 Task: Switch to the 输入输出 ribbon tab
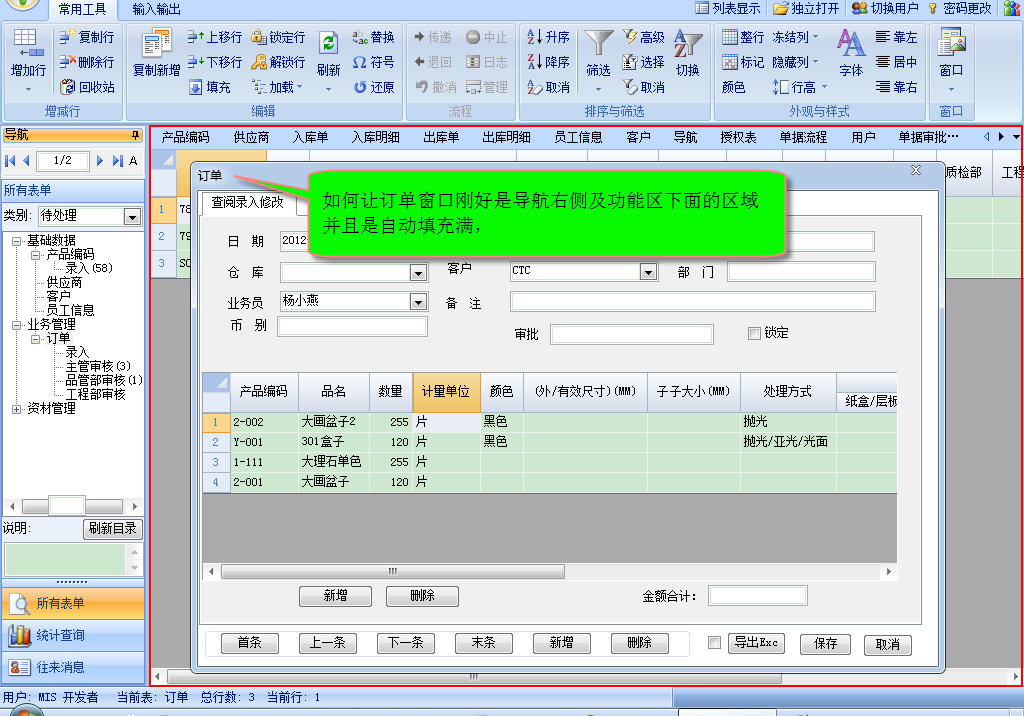coord(157,9)
